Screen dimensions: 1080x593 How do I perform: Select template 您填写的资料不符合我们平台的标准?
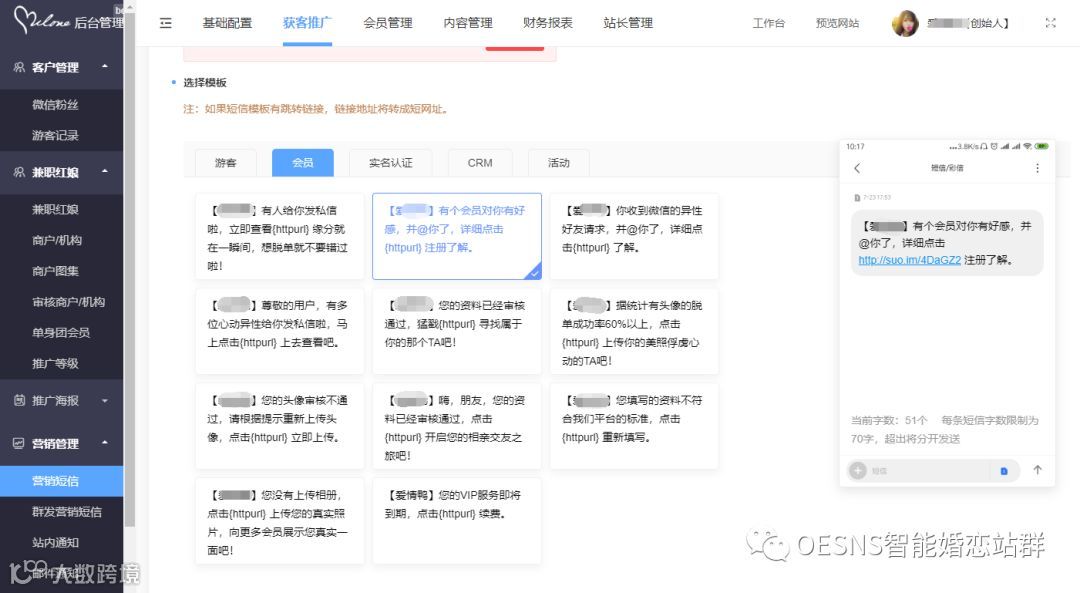[634, 426]
